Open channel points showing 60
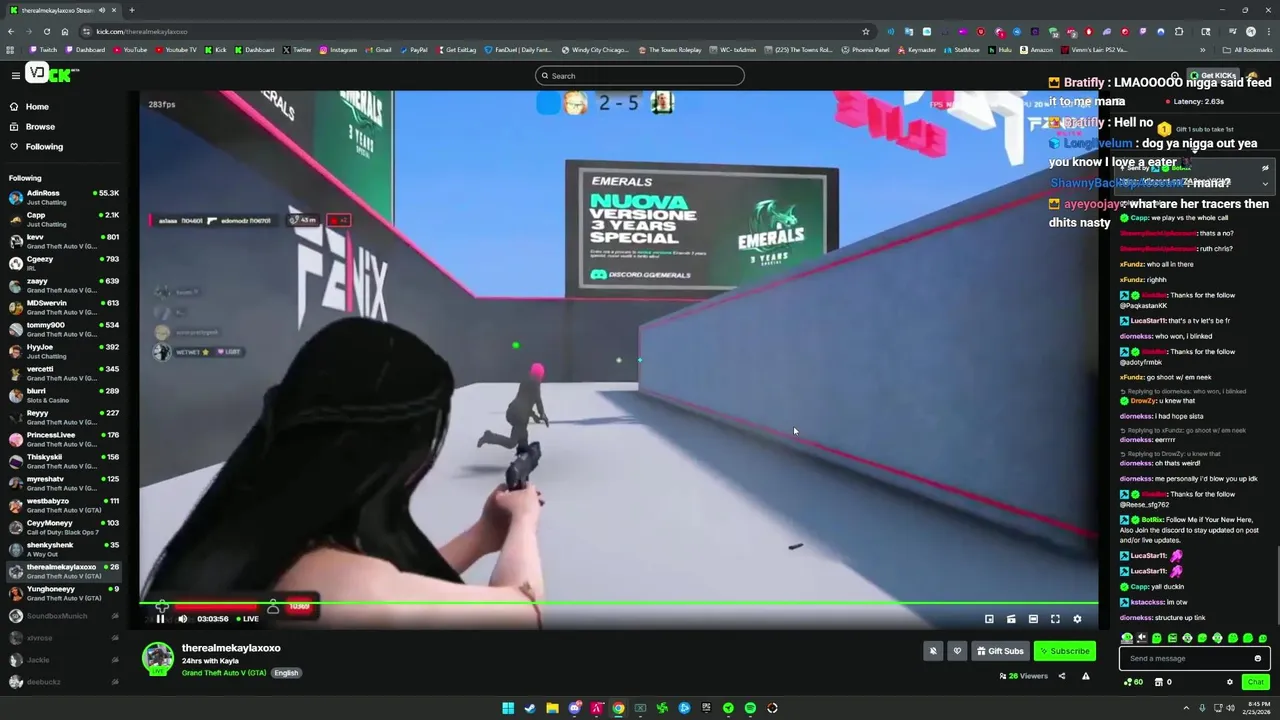The height and width of the screenshot is (720, 1280). (x=1133, y=682)
